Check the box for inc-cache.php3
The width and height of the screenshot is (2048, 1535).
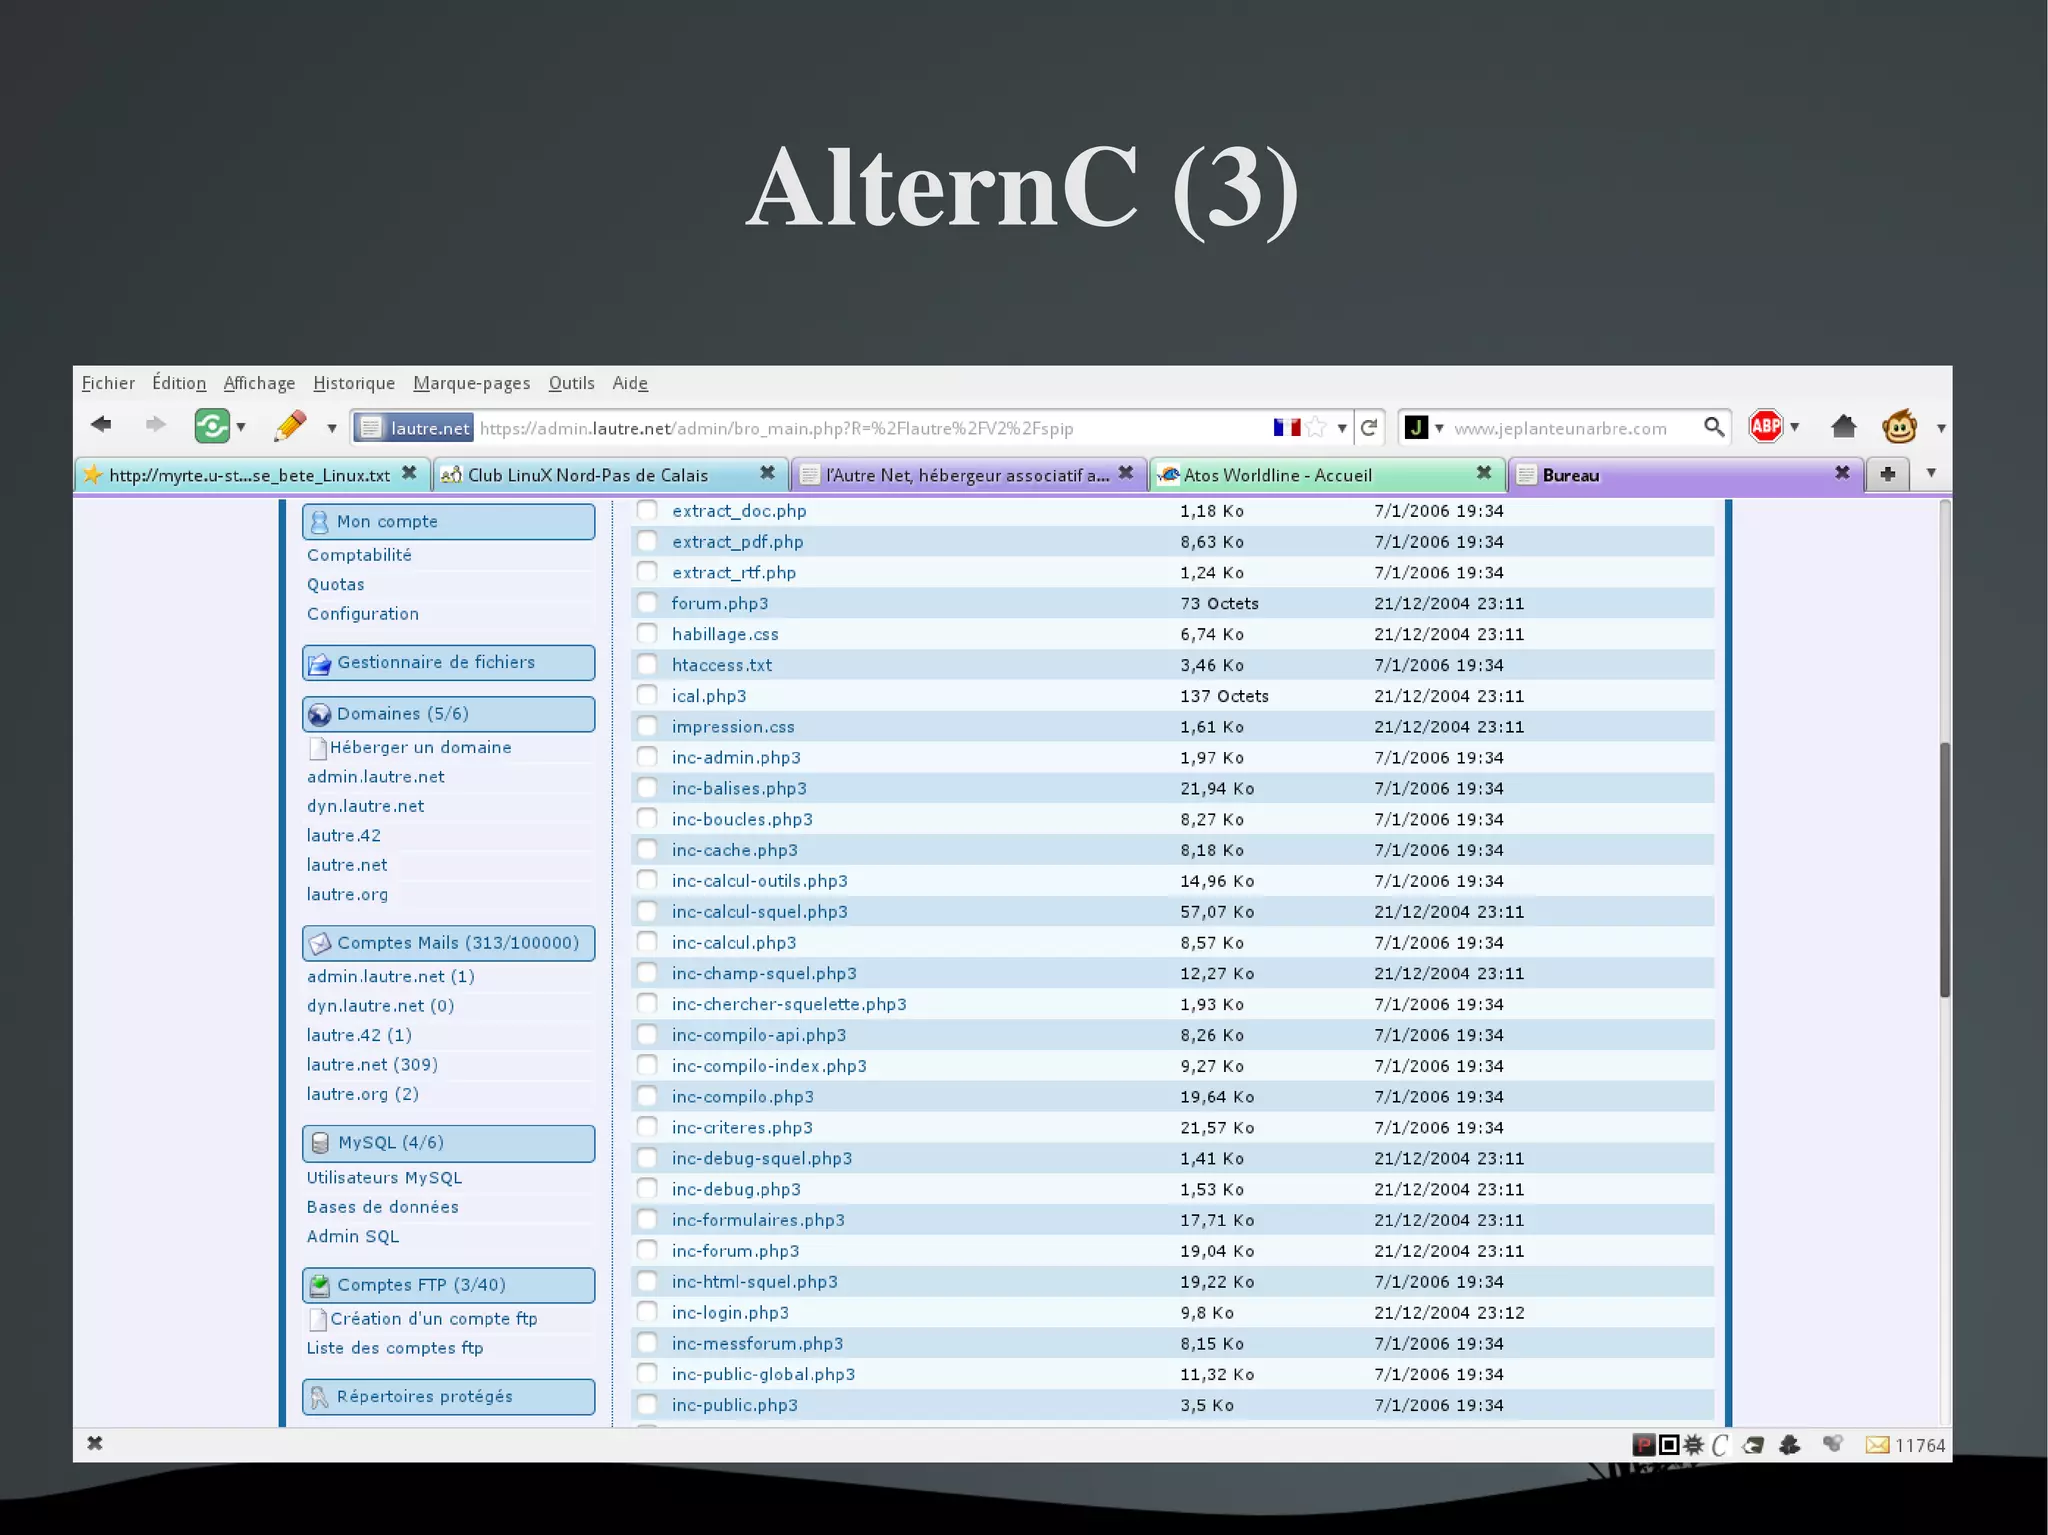[647, 850]
